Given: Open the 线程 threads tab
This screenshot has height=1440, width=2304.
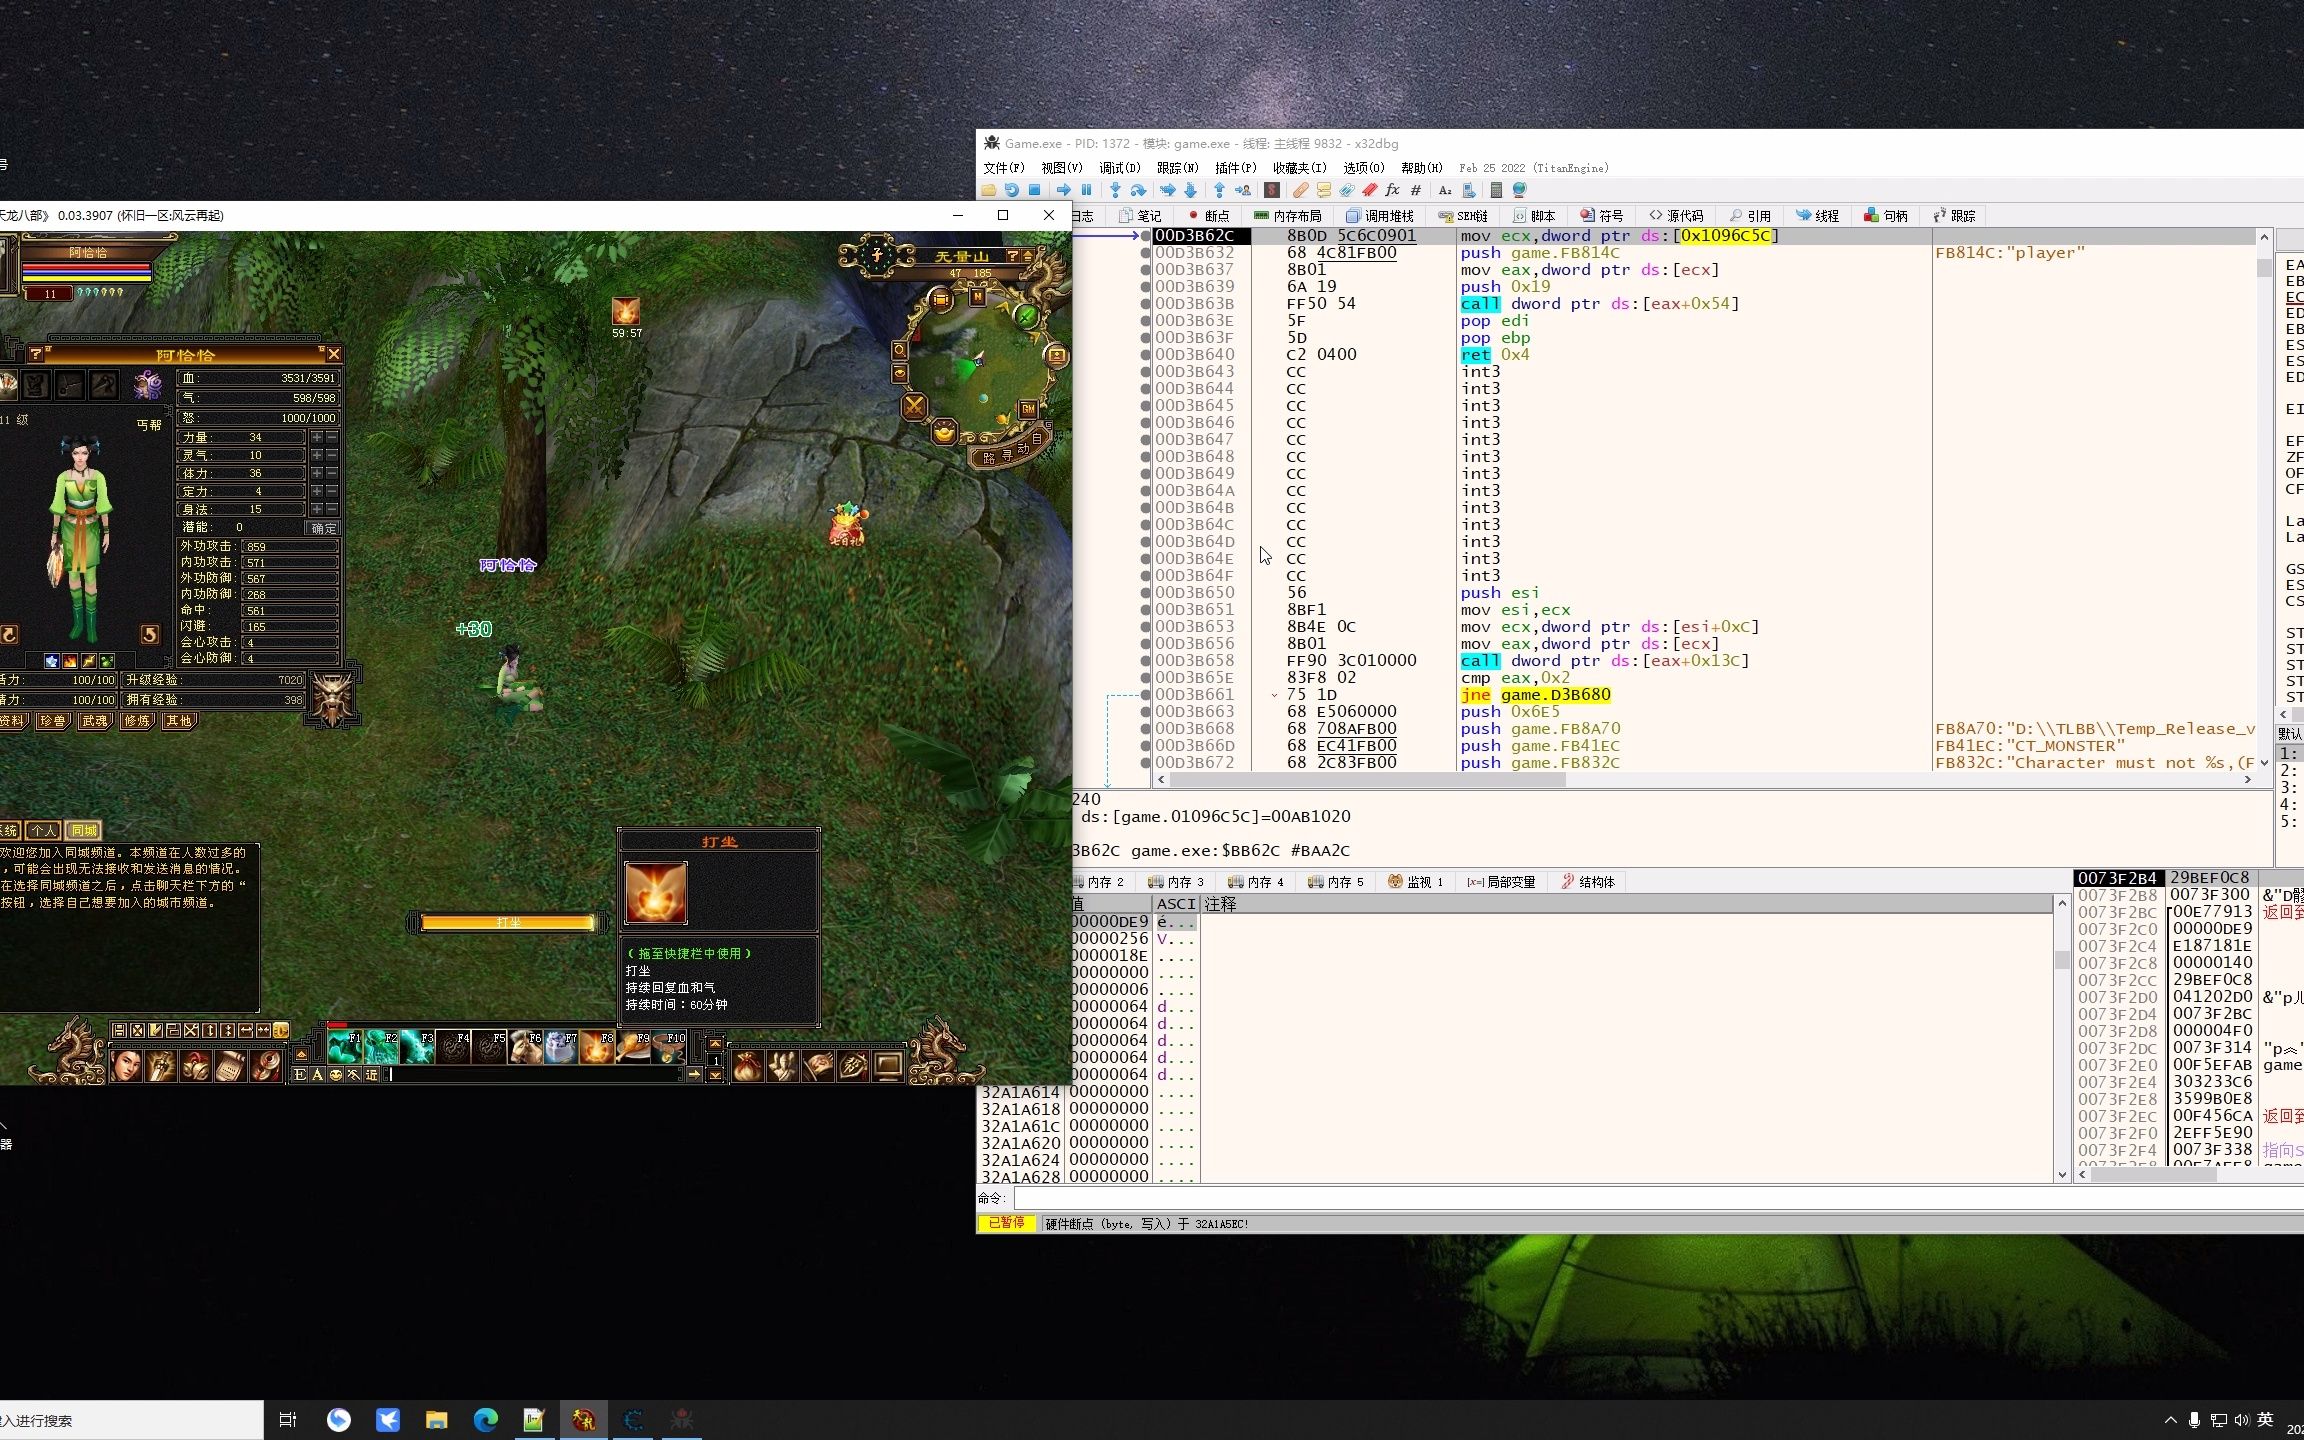Looking at the screenshot, I should pyautogui.click(x=1817, y=216).
